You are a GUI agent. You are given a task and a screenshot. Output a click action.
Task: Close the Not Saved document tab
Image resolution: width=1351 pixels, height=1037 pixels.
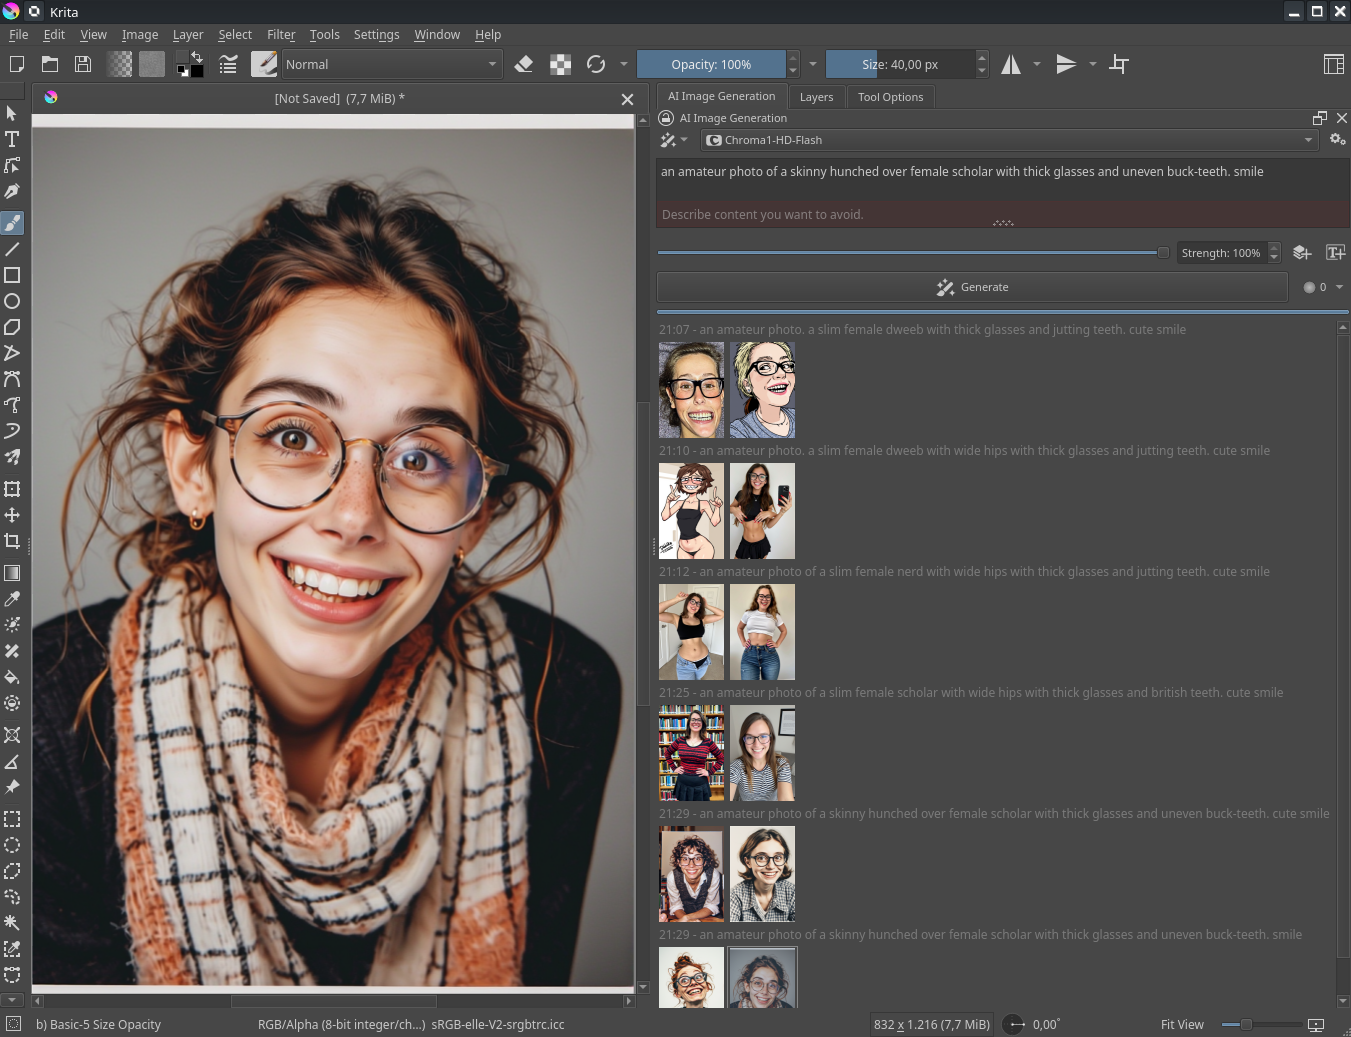point(627,99)
